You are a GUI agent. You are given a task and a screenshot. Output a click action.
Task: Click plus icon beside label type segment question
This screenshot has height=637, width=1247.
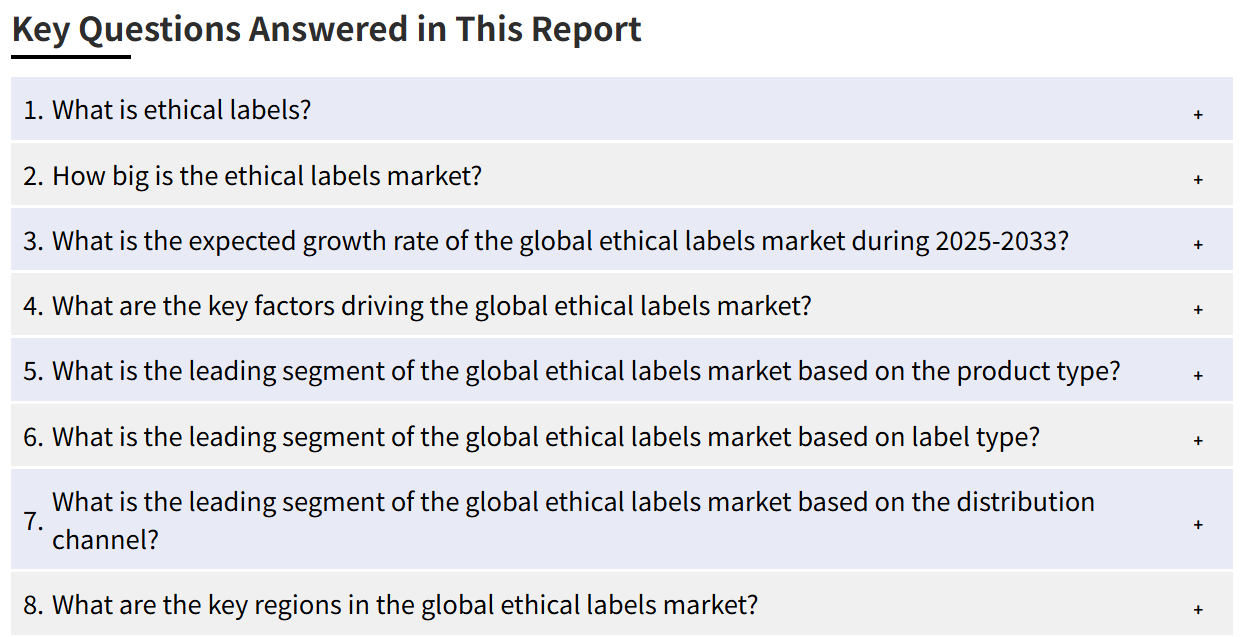(1197, 441)
